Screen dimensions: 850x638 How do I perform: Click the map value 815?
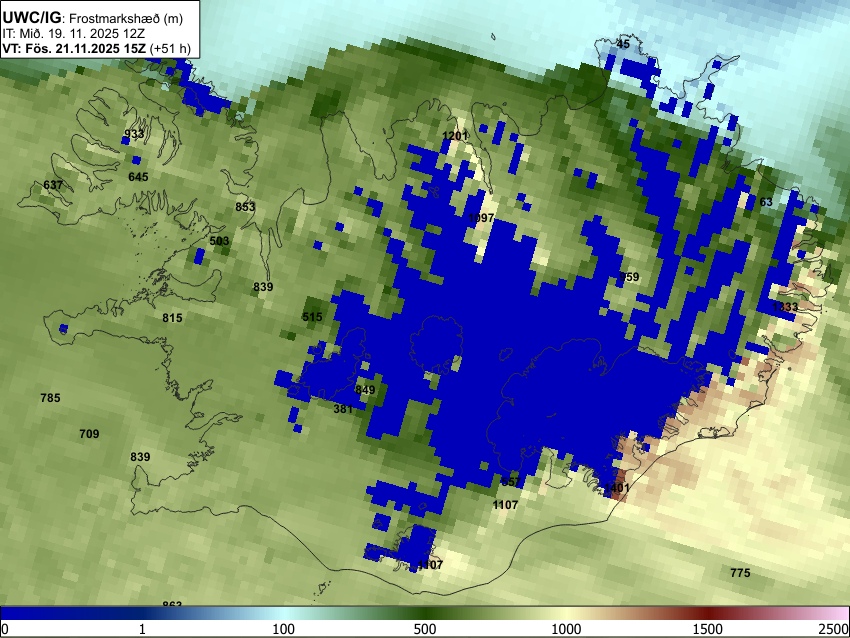(x=172, y=318)
